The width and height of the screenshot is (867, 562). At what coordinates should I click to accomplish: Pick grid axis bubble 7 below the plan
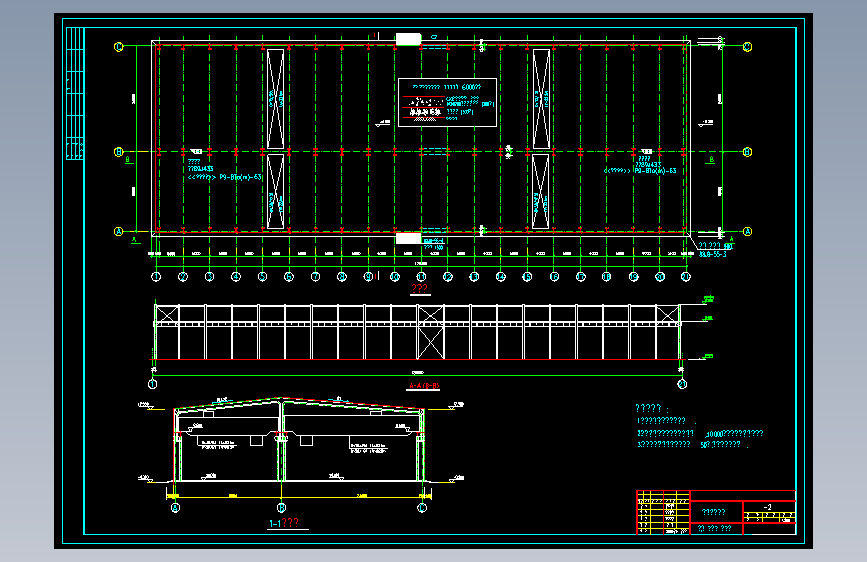pos(315,277)
